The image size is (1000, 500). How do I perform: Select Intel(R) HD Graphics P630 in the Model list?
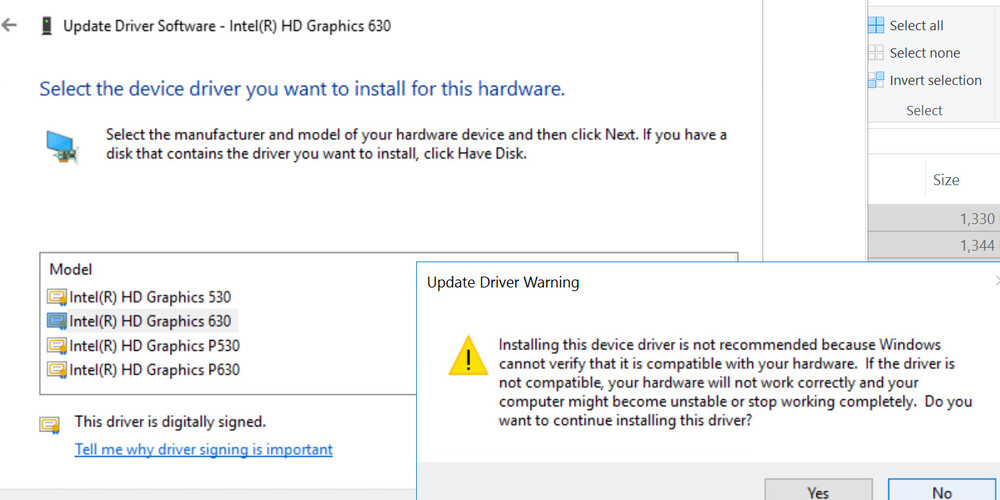154,370
